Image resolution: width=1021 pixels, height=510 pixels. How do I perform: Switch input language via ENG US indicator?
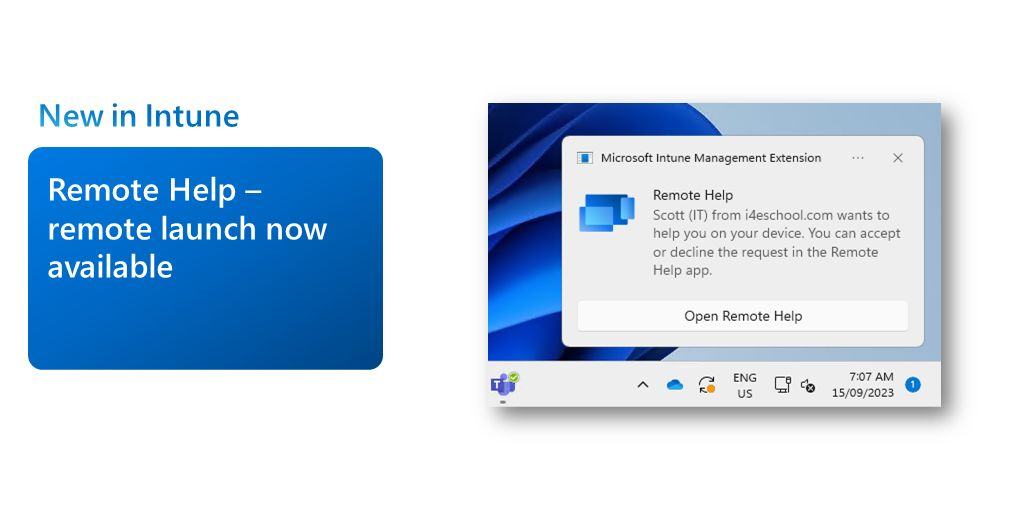[x=744, y=385]
